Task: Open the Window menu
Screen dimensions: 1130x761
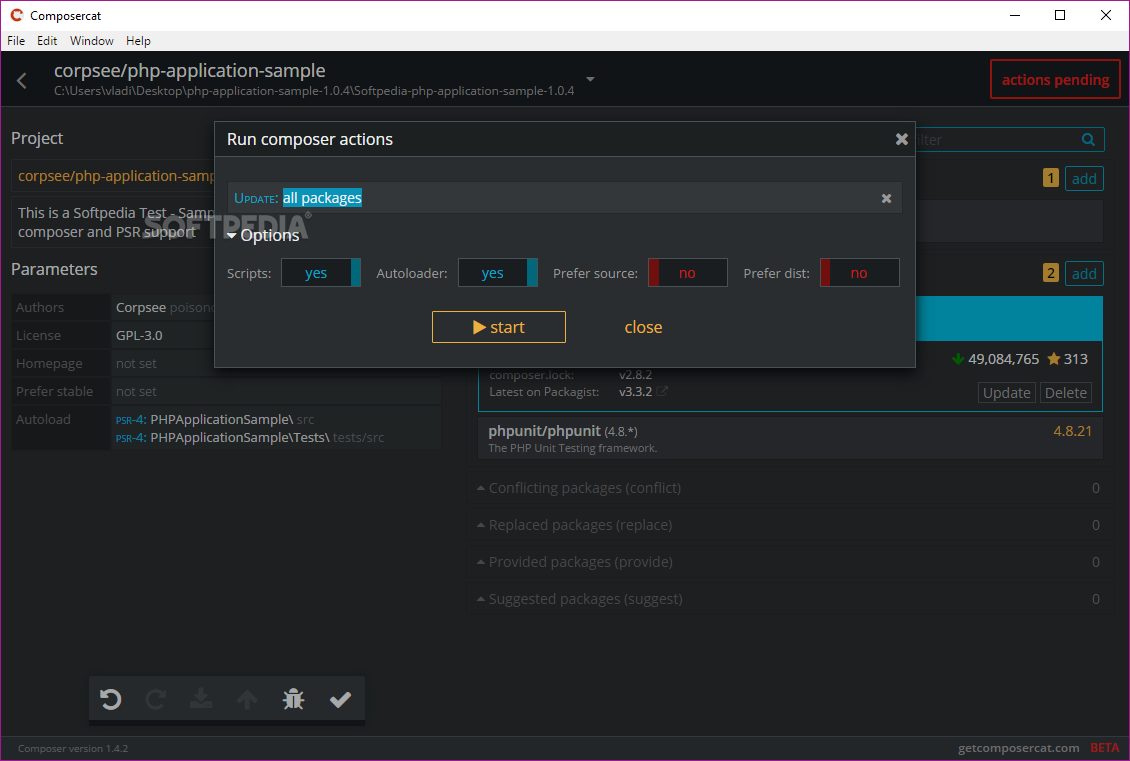Action: coord(92,41)
